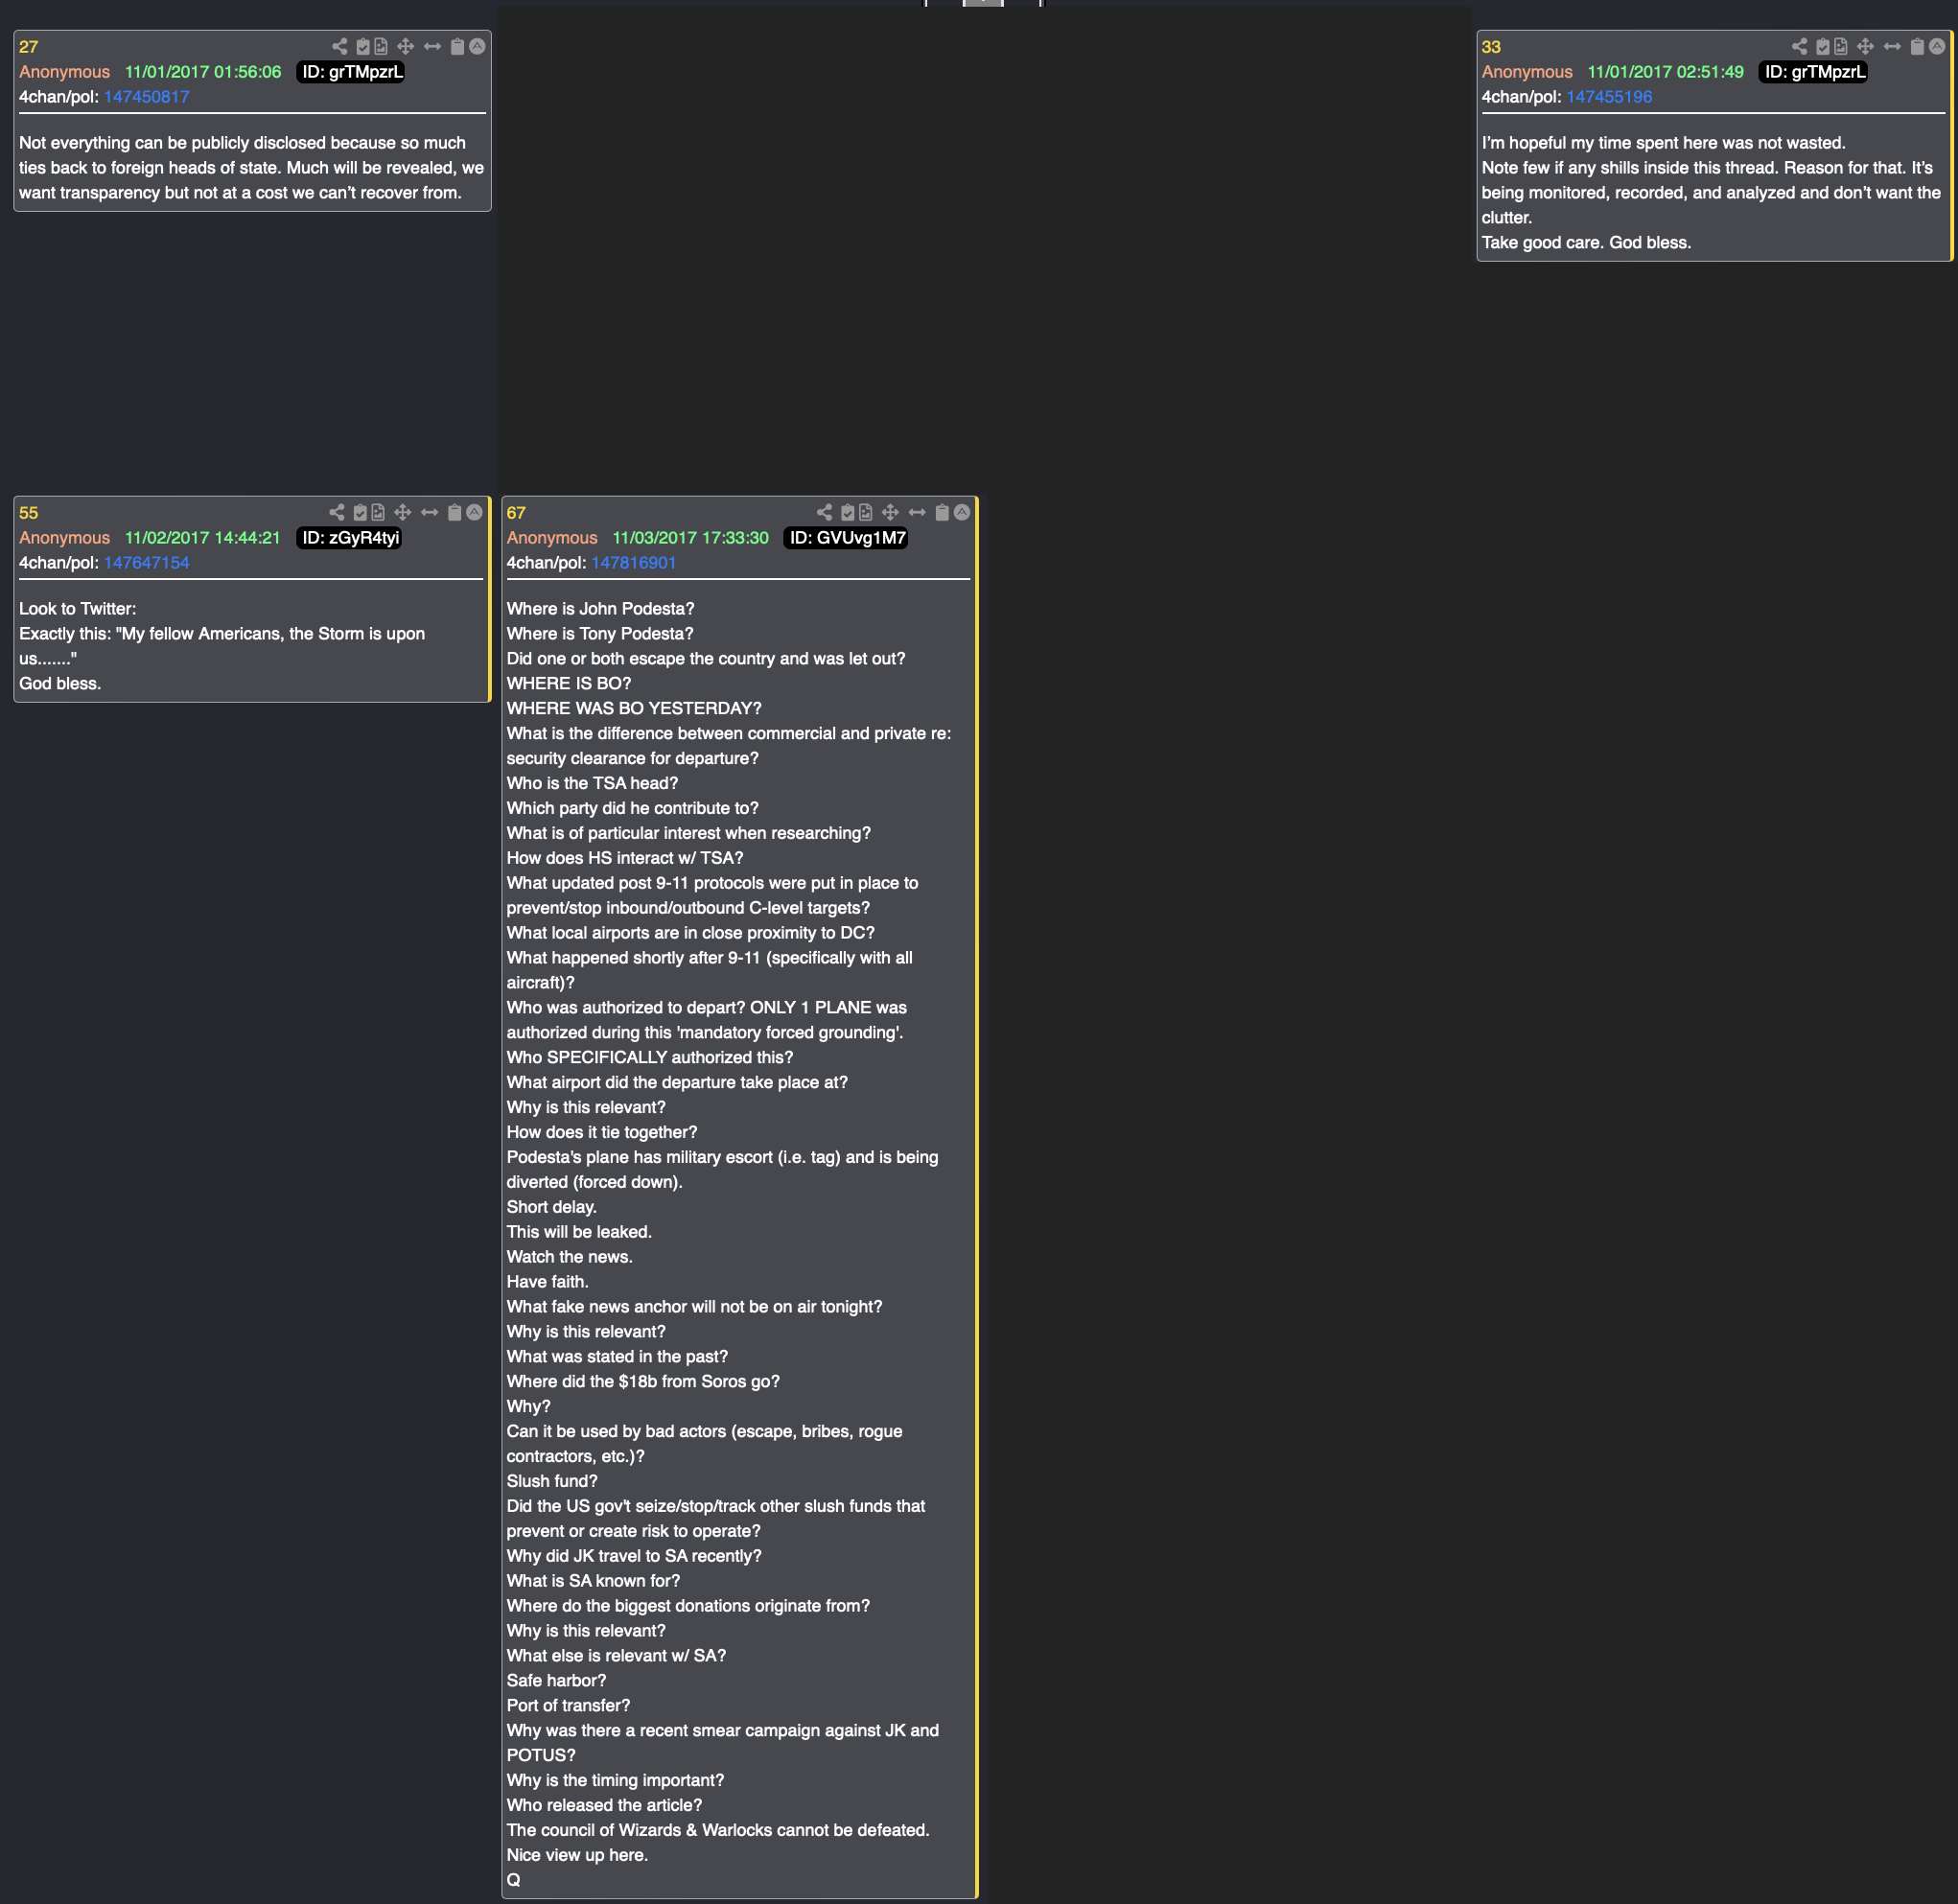The width and height of the screenshot is (1958, 1904).
Task: Click image file icon on post 67
Action: (866, 512)
